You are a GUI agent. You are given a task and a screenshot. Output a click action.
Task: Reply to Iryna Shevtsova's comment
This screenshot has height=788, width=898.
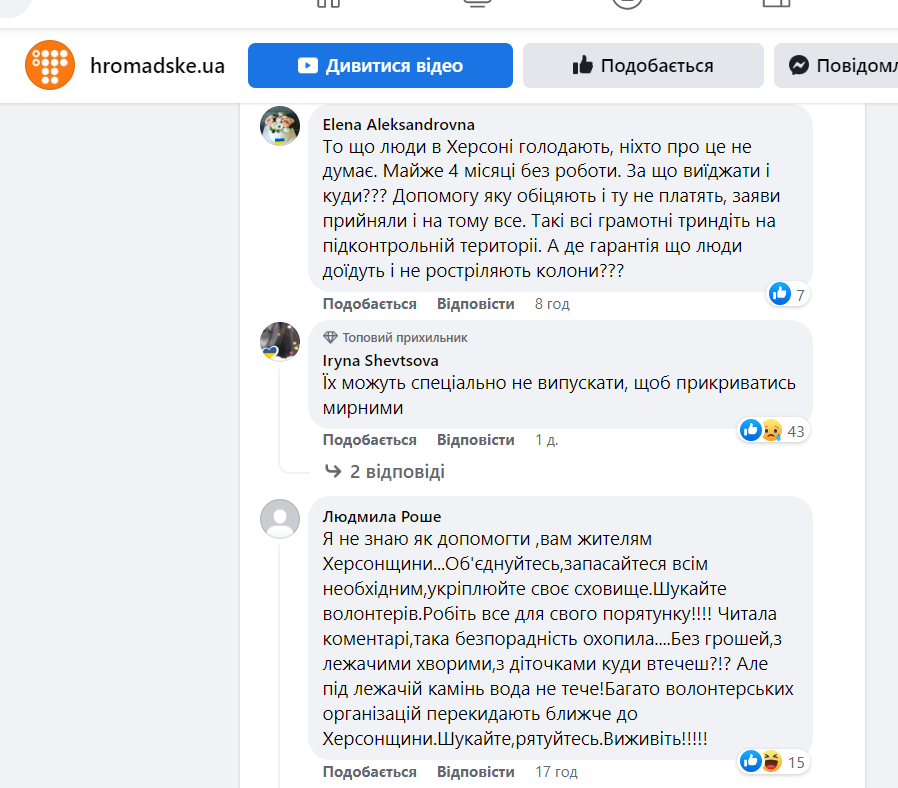475,440
